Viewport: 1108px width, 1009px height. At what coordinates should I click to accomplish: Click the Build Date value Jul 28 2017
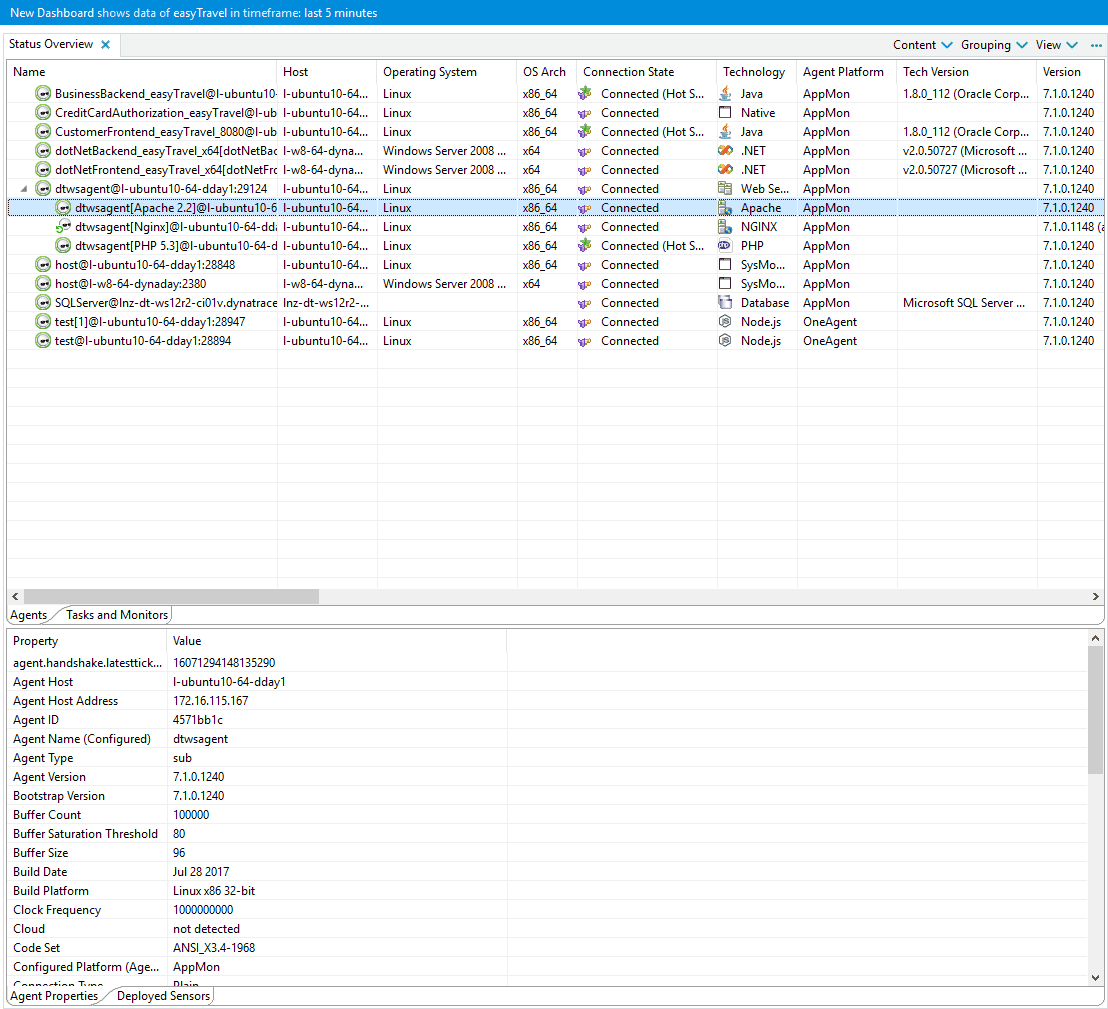201,872
